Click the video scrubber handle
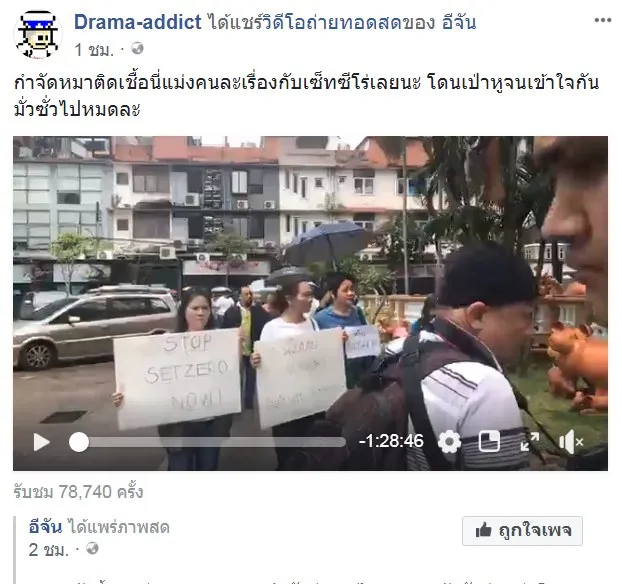The width and height of the screenshot is (622, 584). coord(79,442)
